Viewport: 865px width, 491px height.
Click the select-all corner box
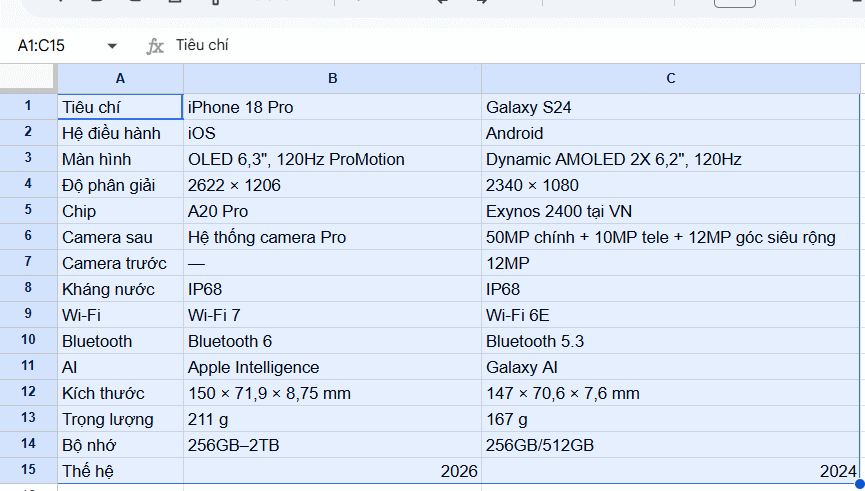click(x=28, y=78)
